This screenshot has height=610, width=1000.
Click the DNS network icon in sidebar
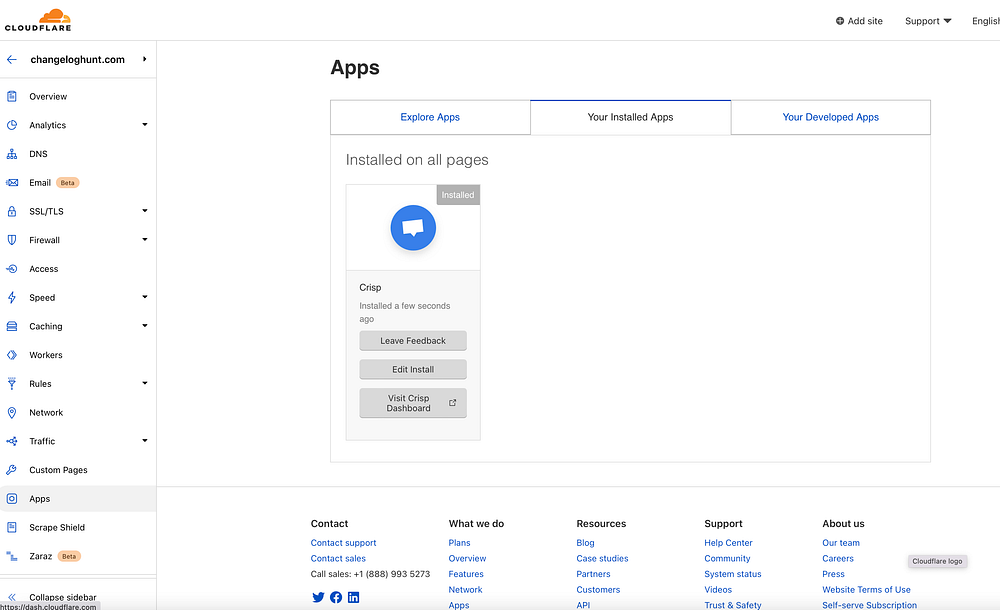(11, 154)
